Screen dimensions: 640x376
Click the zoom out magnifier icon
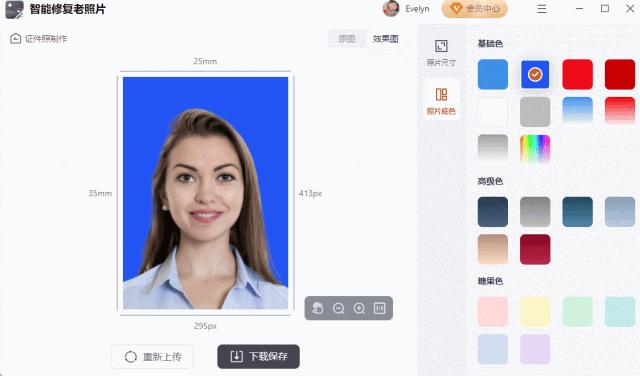(338, 308)
